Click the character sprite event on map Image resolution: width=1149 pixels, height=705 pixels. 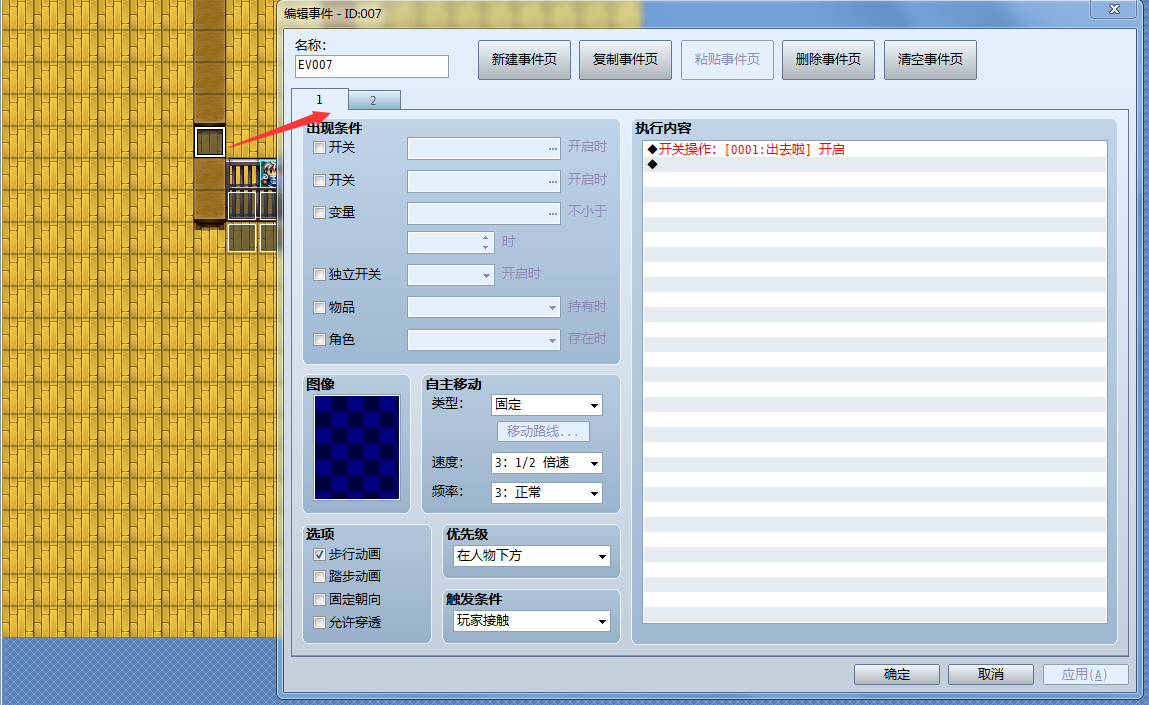point(268,174)
